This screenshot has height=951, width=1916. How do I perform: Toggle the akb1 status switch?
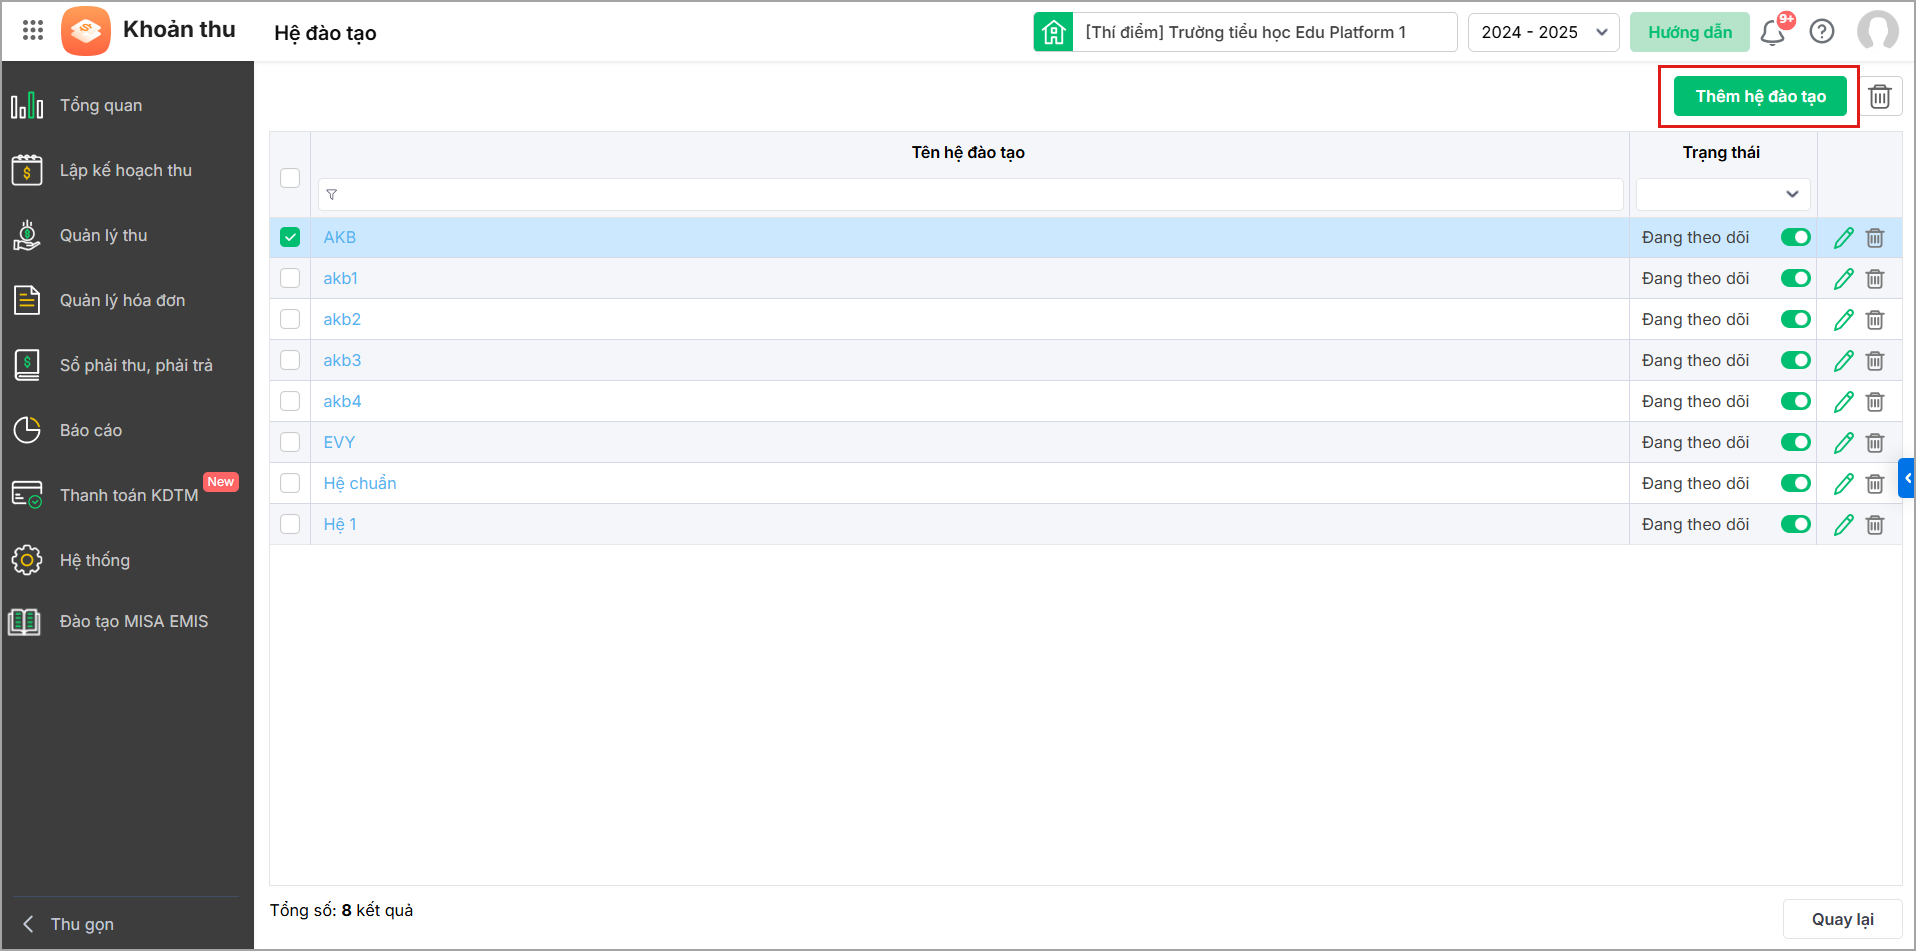tap(1796, 278)
